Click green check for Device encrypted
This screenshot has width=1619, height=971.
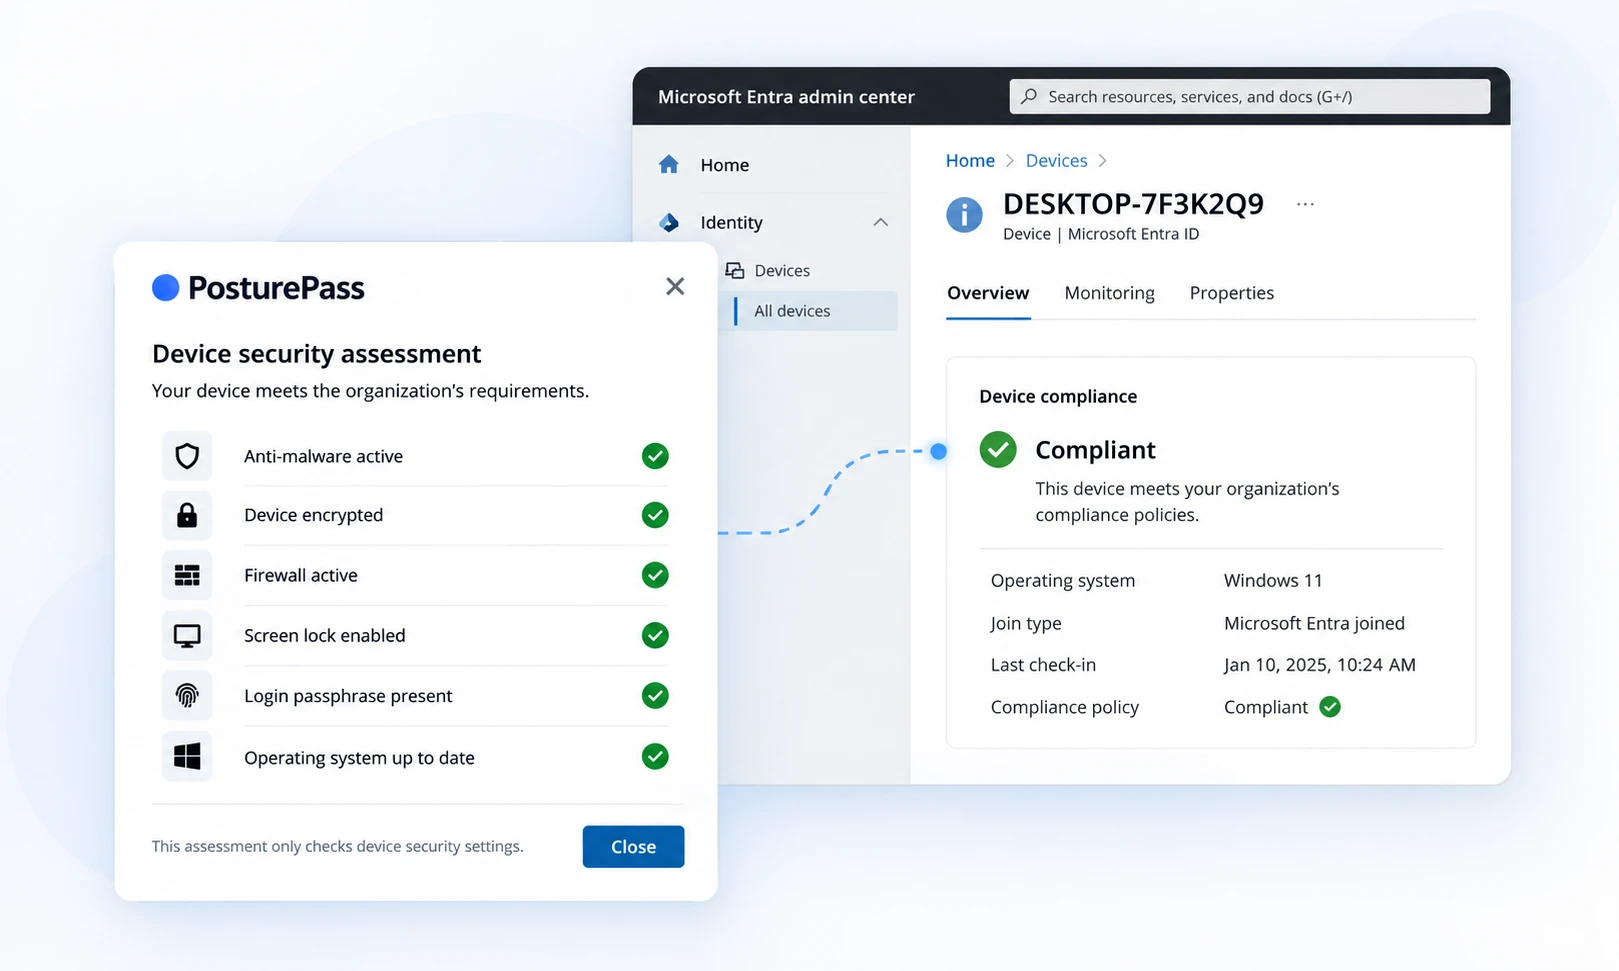tap(655, 515)
